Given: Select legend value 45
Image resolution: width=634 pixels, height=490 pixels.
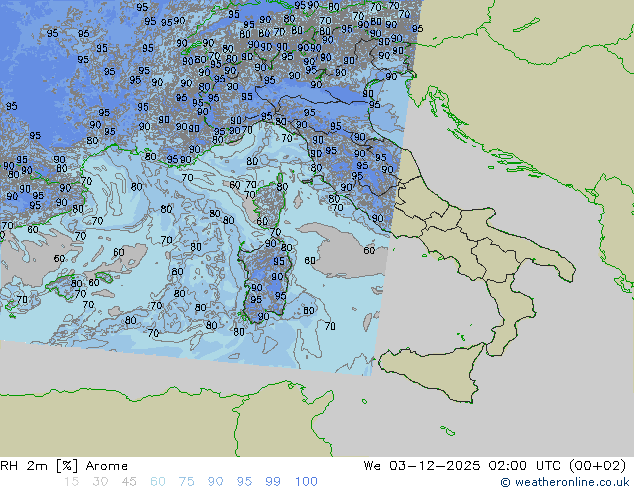Looking at the screenshot, I should (129, 482).
